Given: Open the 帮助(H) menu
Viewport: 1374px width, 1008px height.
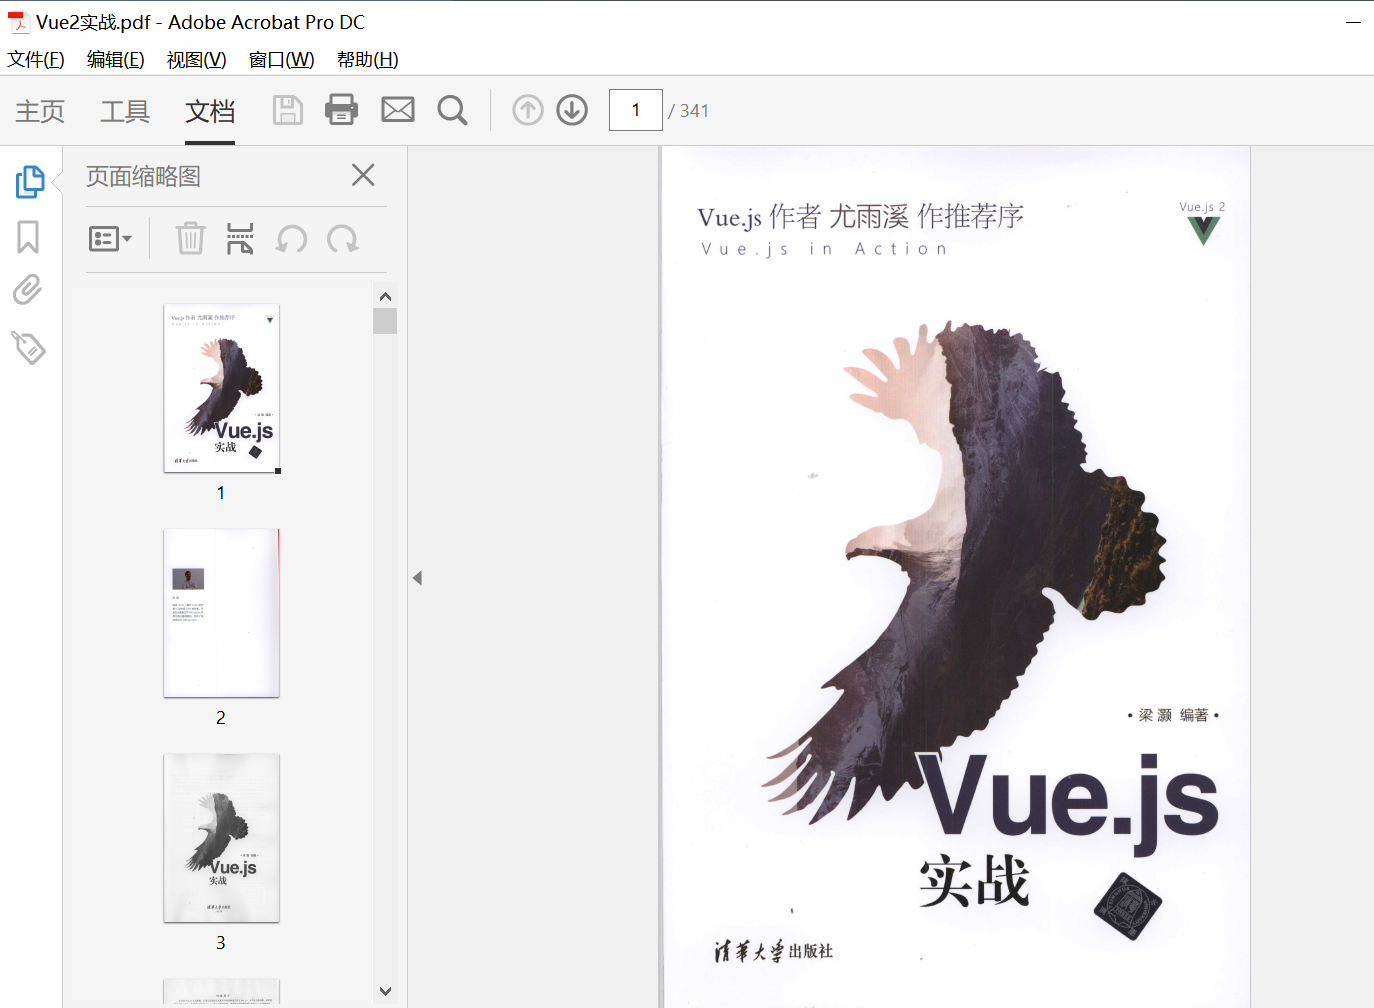Looking at the screenshot, I should (x=368, y=60).
